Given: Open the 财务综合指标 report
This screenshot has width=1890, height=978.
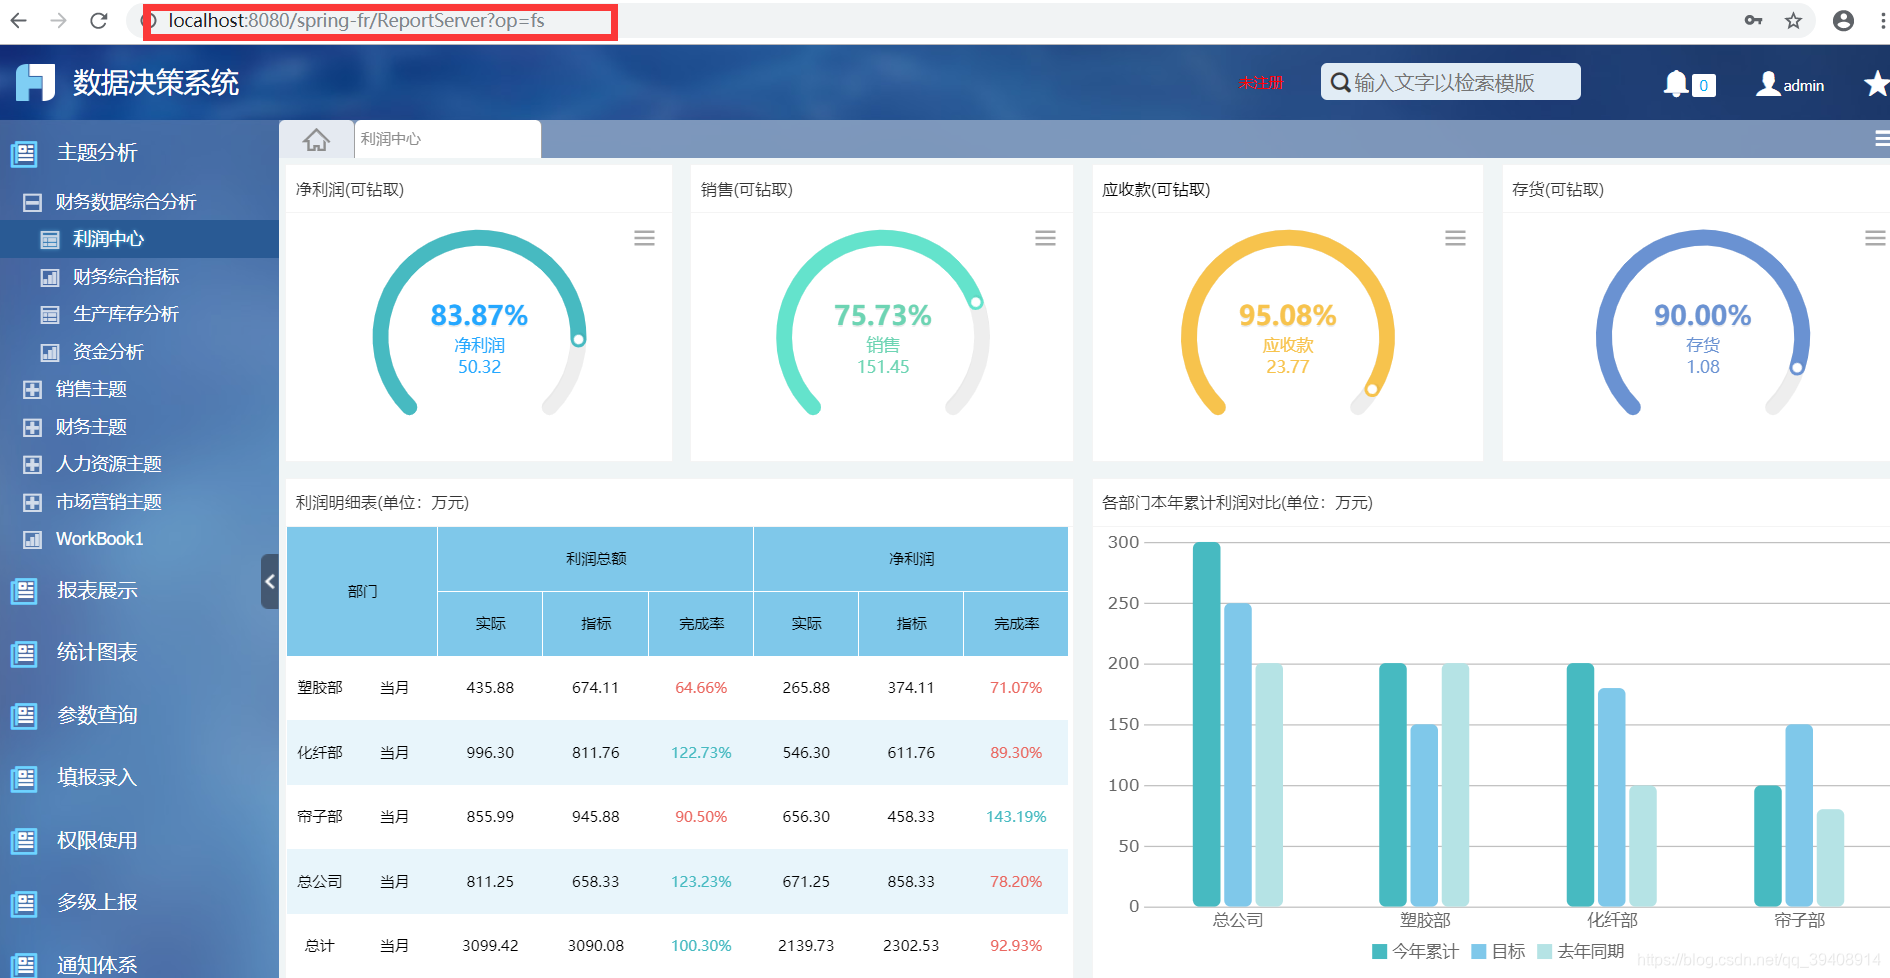Looking at the screenshot, I should pos(126,277).
